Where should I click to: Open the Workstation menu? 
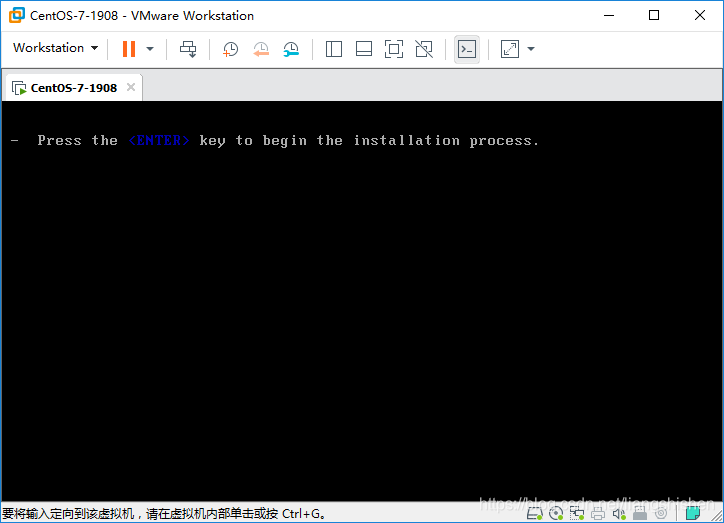click(55, 48)
